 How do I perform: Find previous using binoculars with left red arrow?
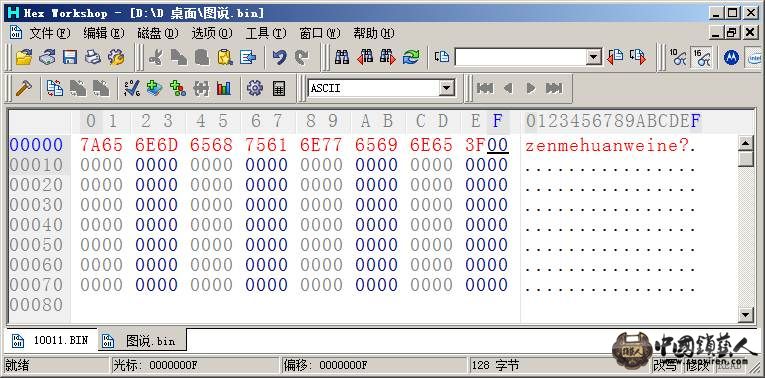(365, 58)
